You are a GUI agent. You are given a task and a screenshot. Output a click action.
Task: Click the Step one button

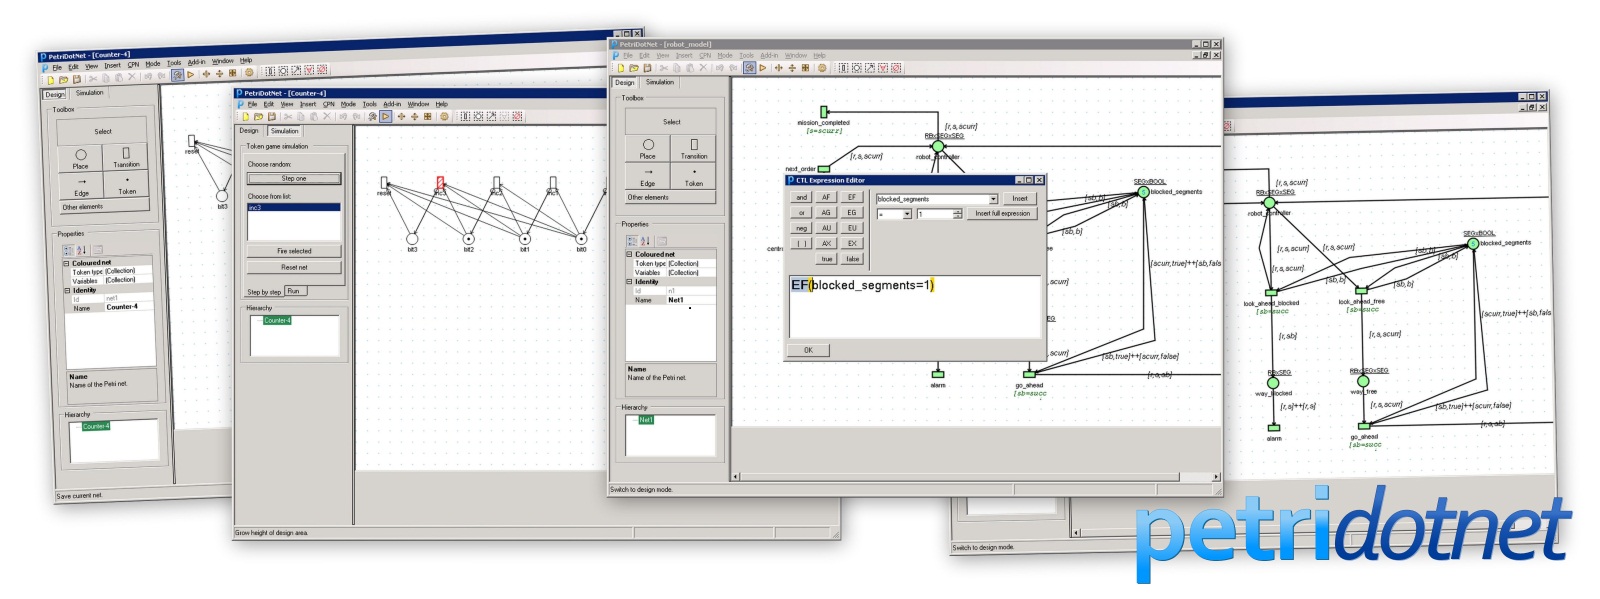[294, 179]
